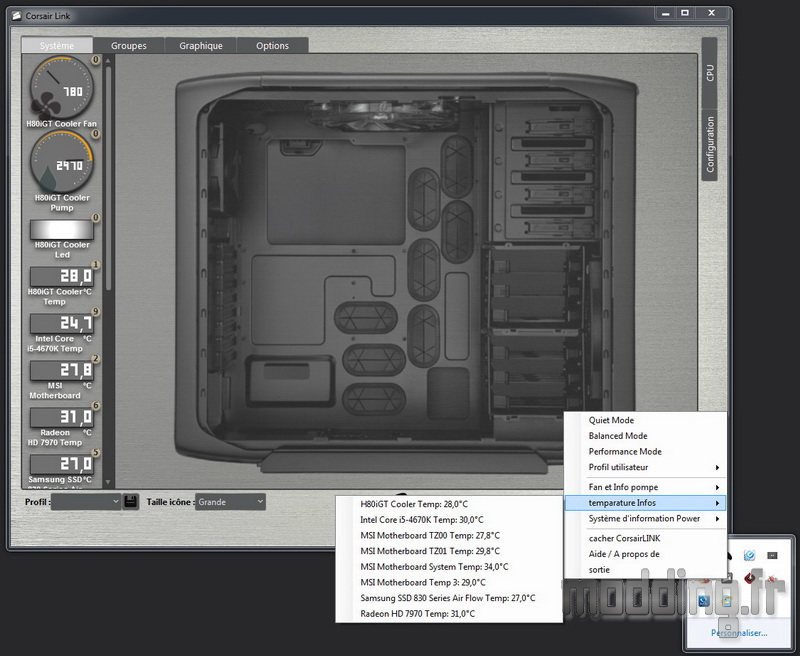Open the Taille icône Grande dropdown
The width and height of the screenshot is (800, 656).
coord(230,502)
